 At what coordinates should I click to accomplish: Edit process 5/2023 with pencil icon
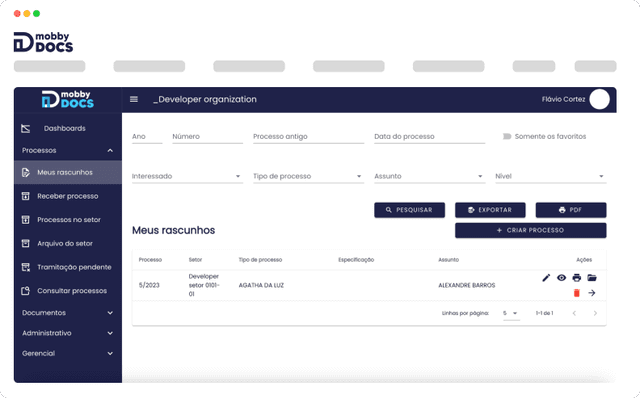[x=546, y=278]
